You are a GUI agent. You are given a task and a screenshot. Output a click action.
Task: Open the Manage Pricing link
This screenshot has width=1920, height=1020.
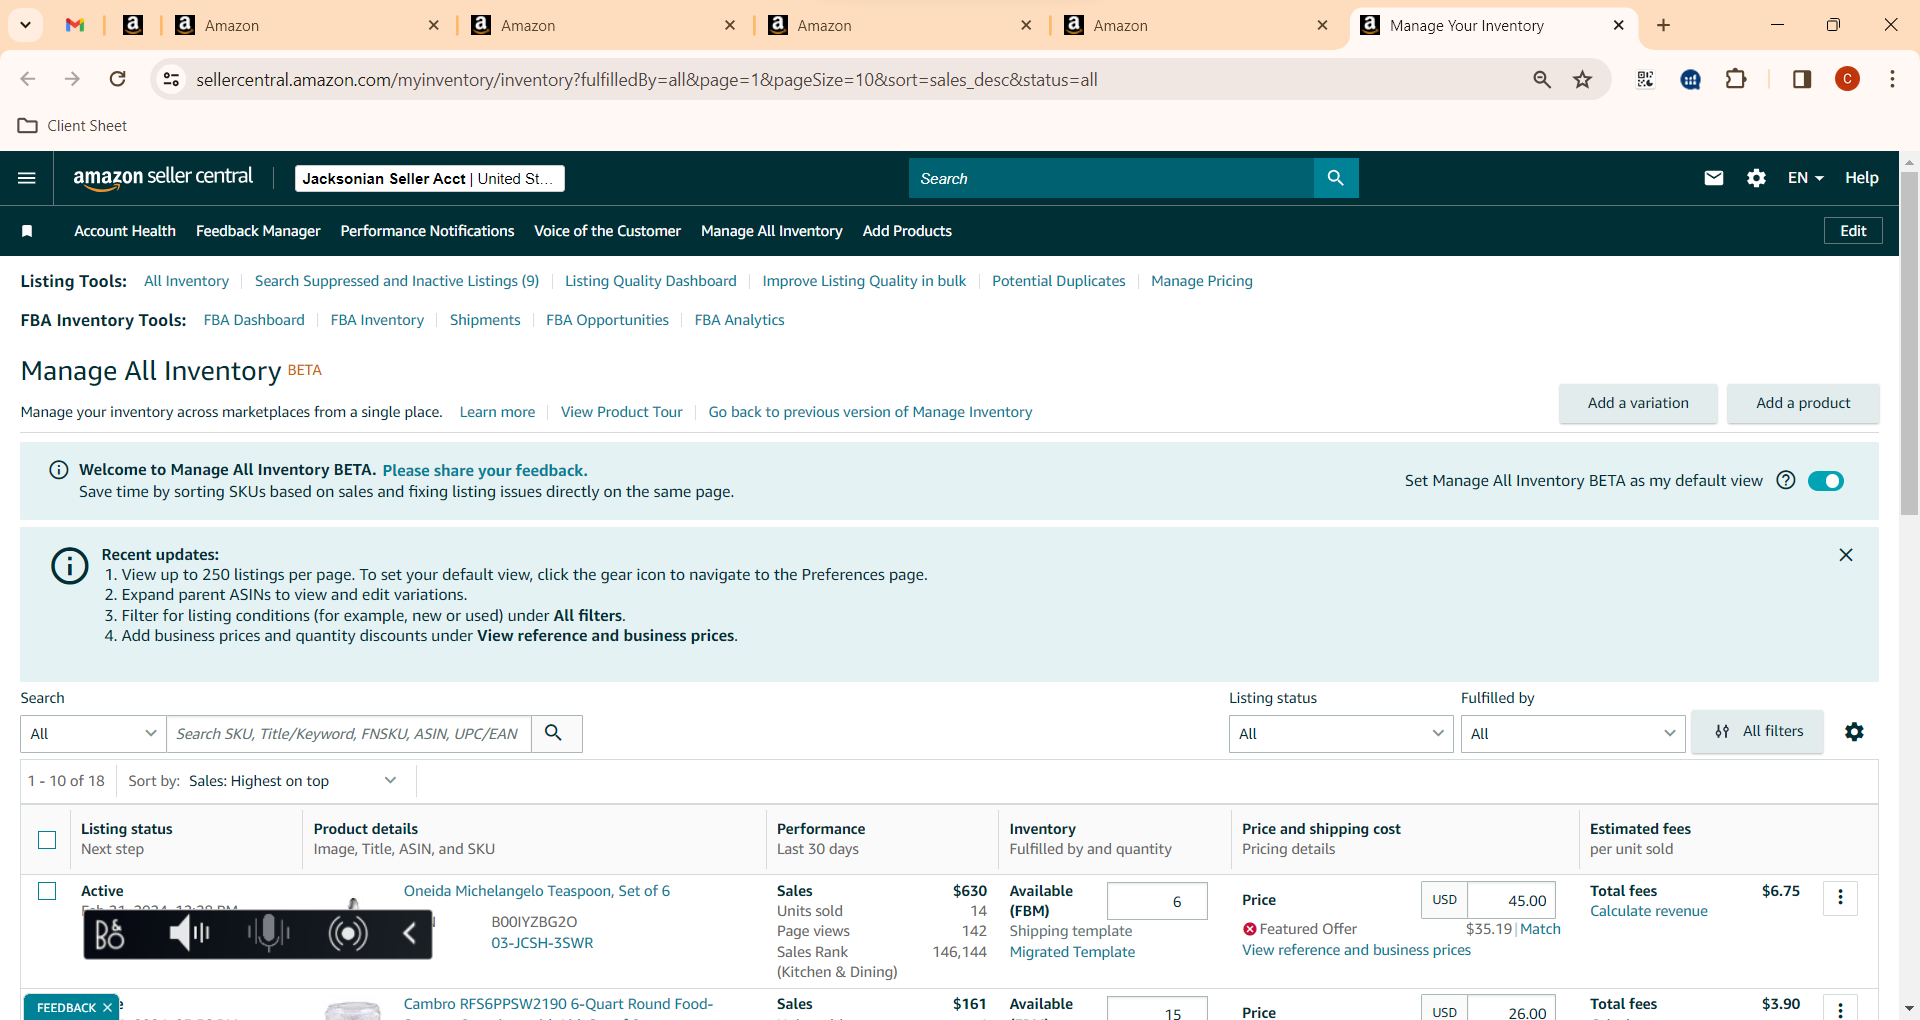[1202, 281]
